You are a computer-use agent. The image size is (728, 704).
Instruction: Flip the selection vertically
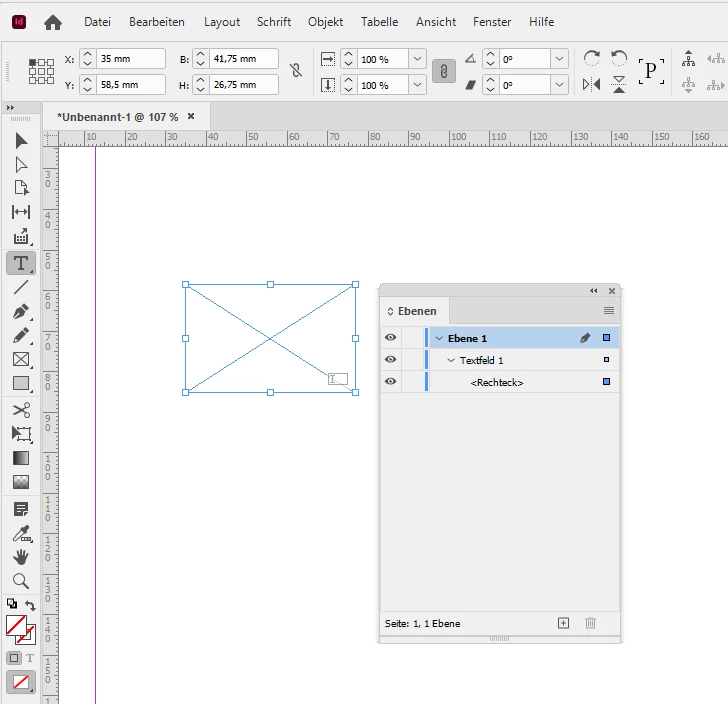[x=618, y=84]
